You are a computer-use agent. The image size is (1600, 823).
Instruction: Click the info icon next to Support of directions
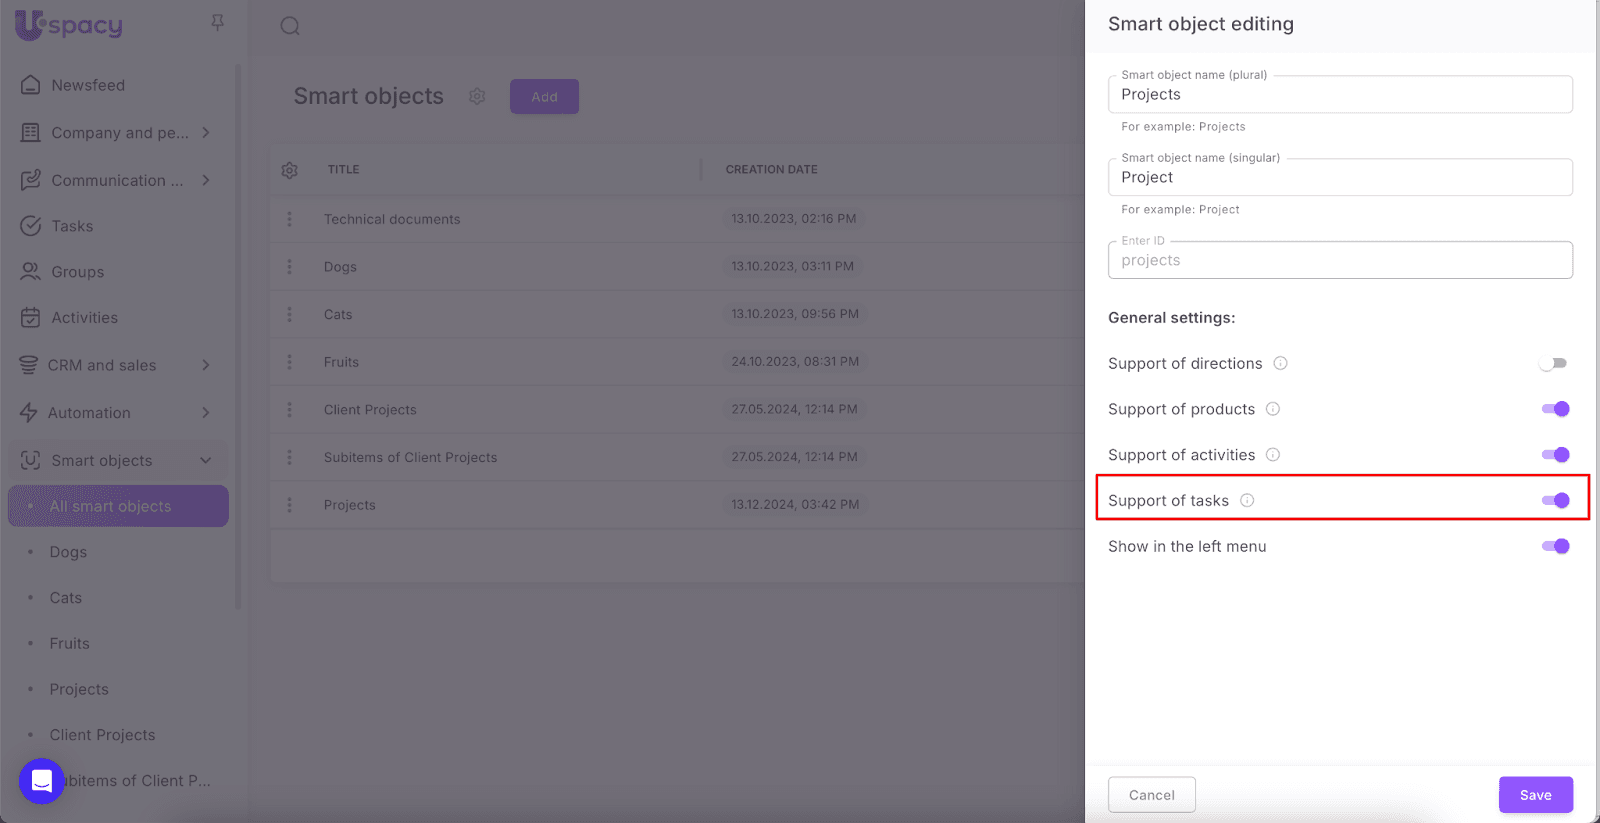(1280, 363)
